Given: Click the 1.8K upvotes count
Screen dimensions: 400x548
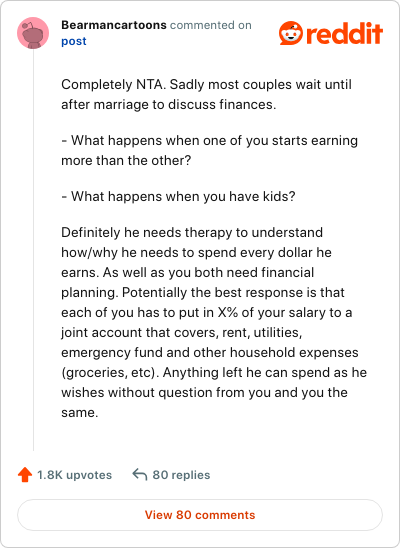Looking at the screenshot, I should (74, 475).
